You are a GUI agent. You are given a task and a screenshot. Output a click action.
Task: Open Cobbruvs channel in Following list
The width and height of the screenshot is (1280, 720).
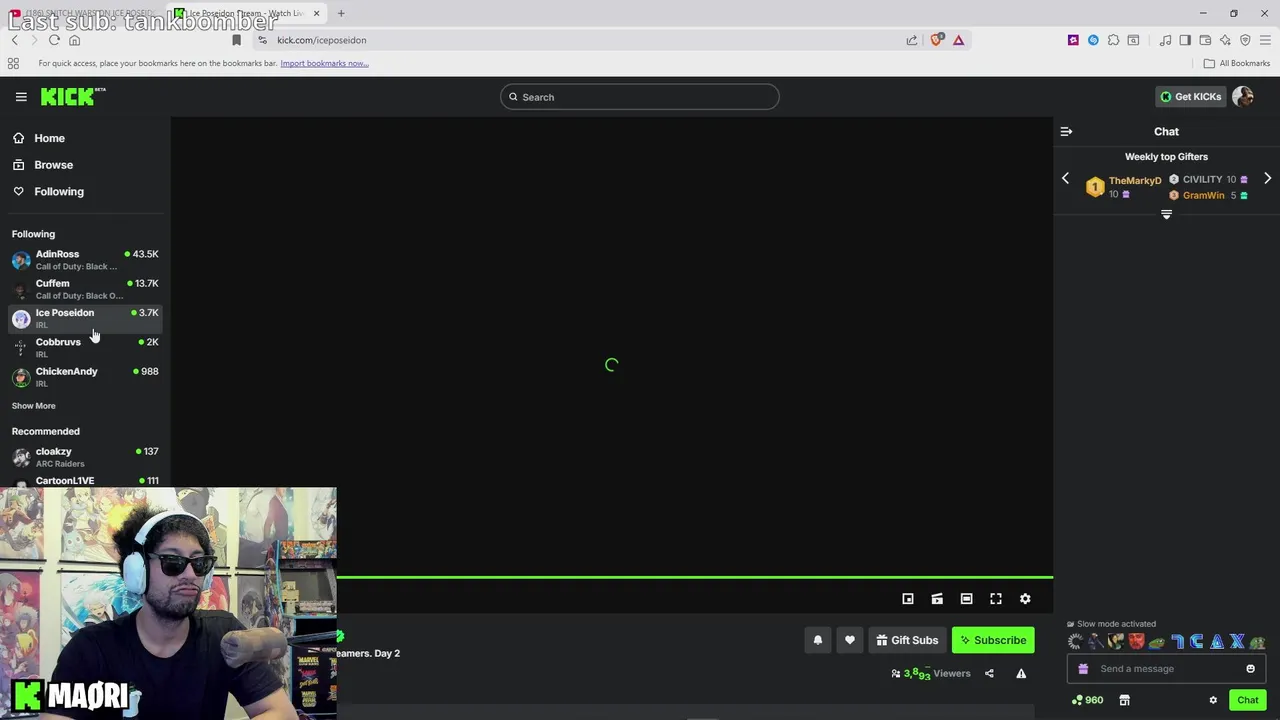pyautogui.click(x=85, y=347)
